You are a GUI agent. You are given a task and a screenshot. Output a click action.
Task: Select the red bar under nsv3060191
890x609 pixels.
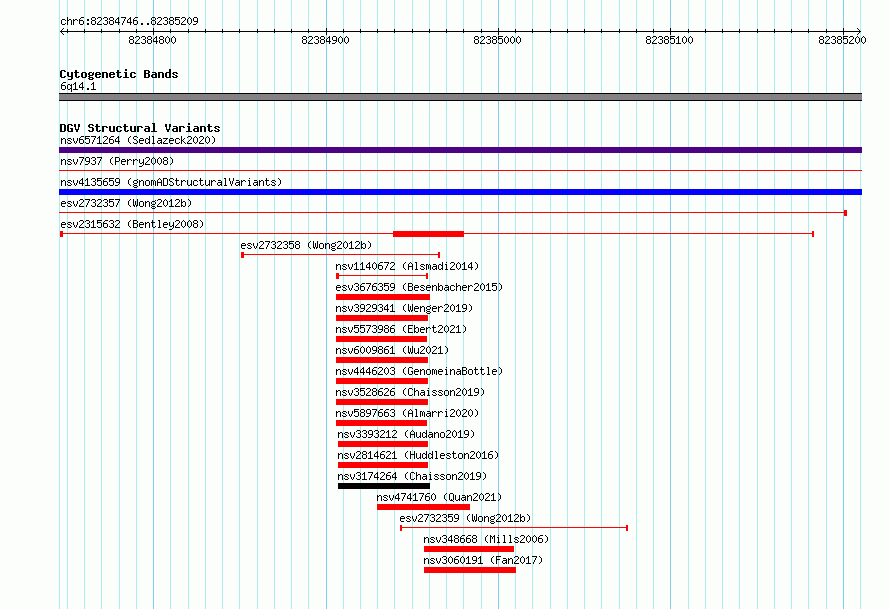pyautogui.click(x=470, y=570)
